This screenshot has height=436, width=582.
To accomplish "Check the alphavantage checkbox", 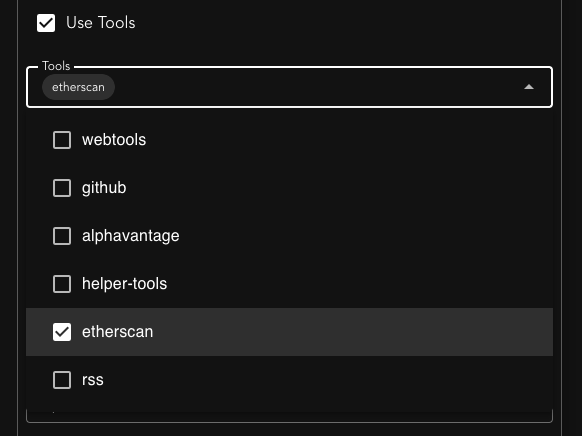I will point(62,236).
